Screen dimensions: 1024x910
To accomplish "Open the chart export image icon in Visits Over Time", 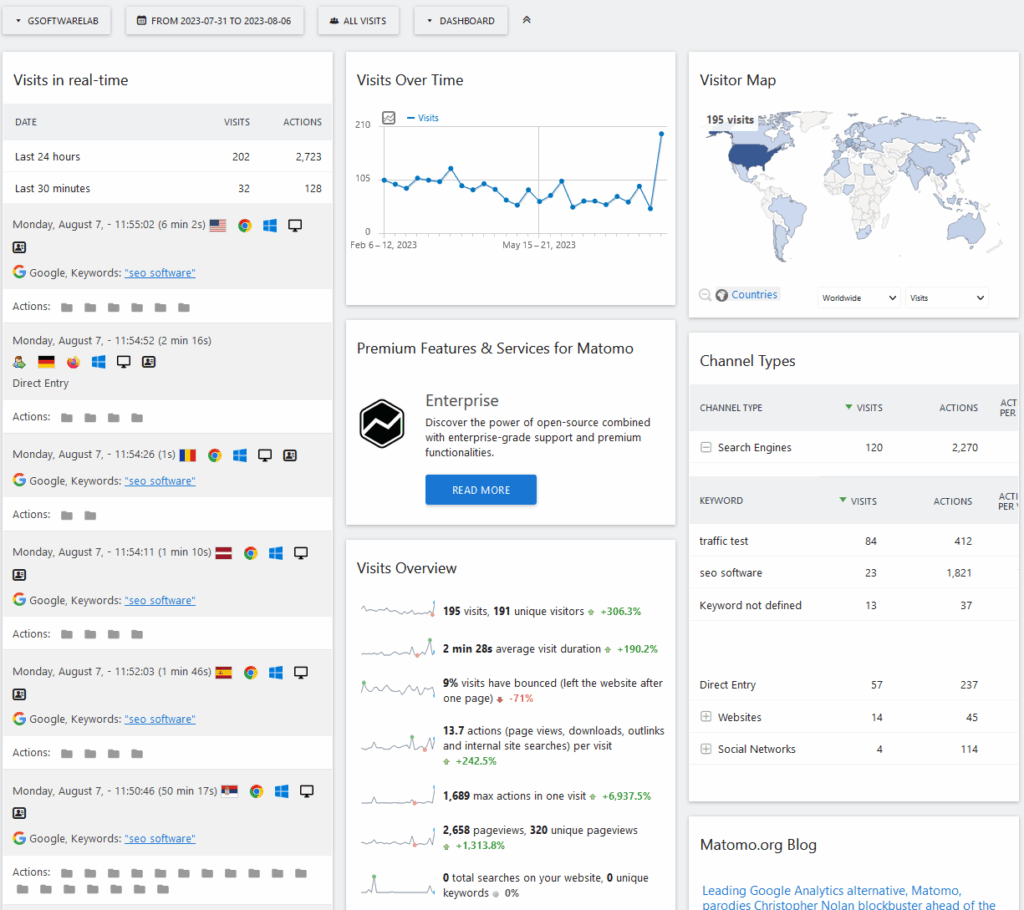I will tap(389, 118).
